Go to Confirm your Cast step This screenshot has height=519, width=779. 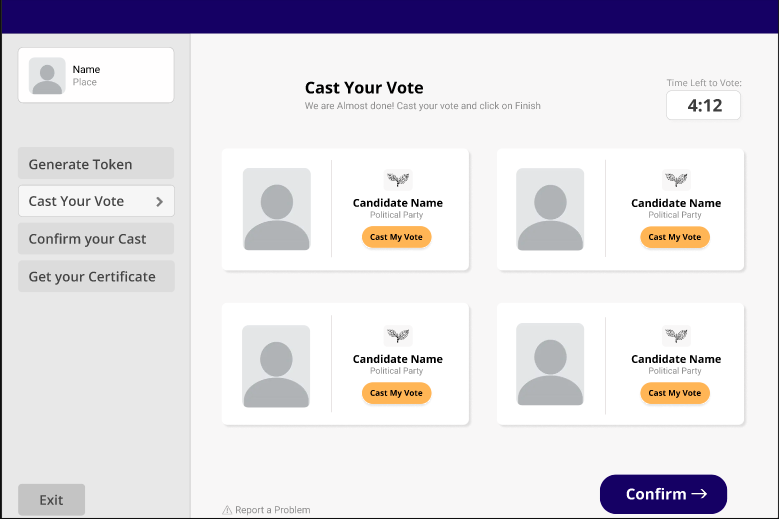point(96,239)
